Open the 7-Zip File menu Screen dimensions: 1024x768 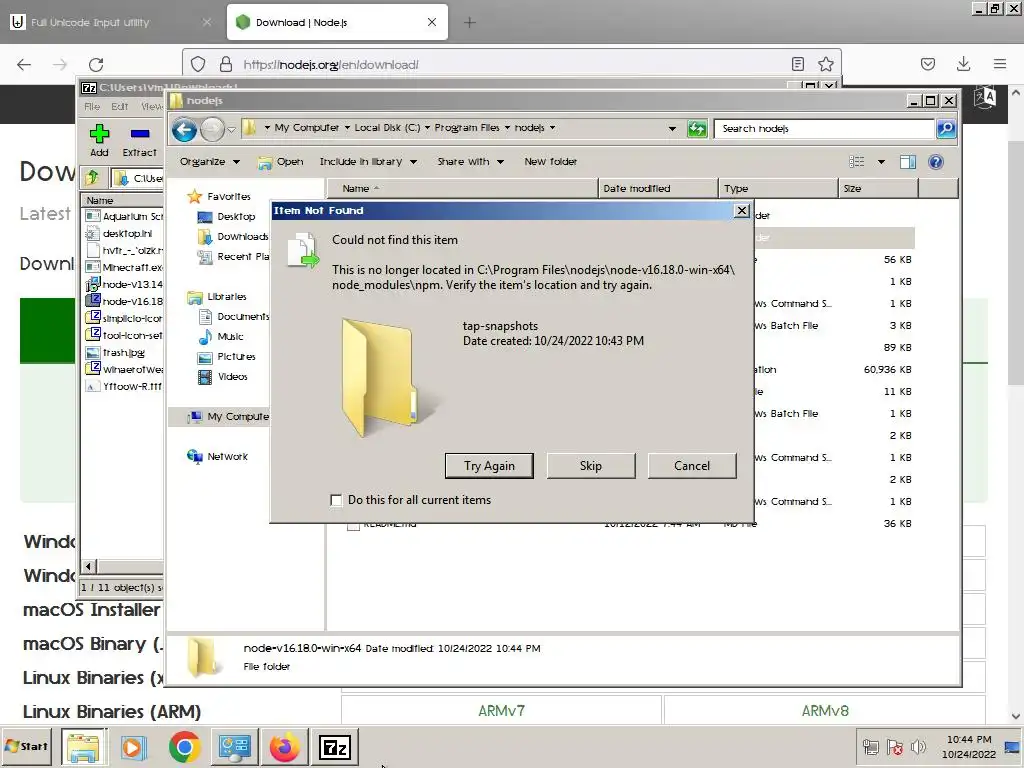92,106
